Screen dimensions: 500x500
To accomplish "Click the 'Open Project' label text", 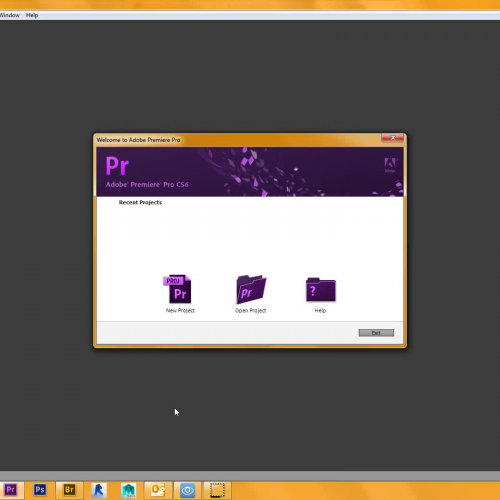I will tap(251, 311).
